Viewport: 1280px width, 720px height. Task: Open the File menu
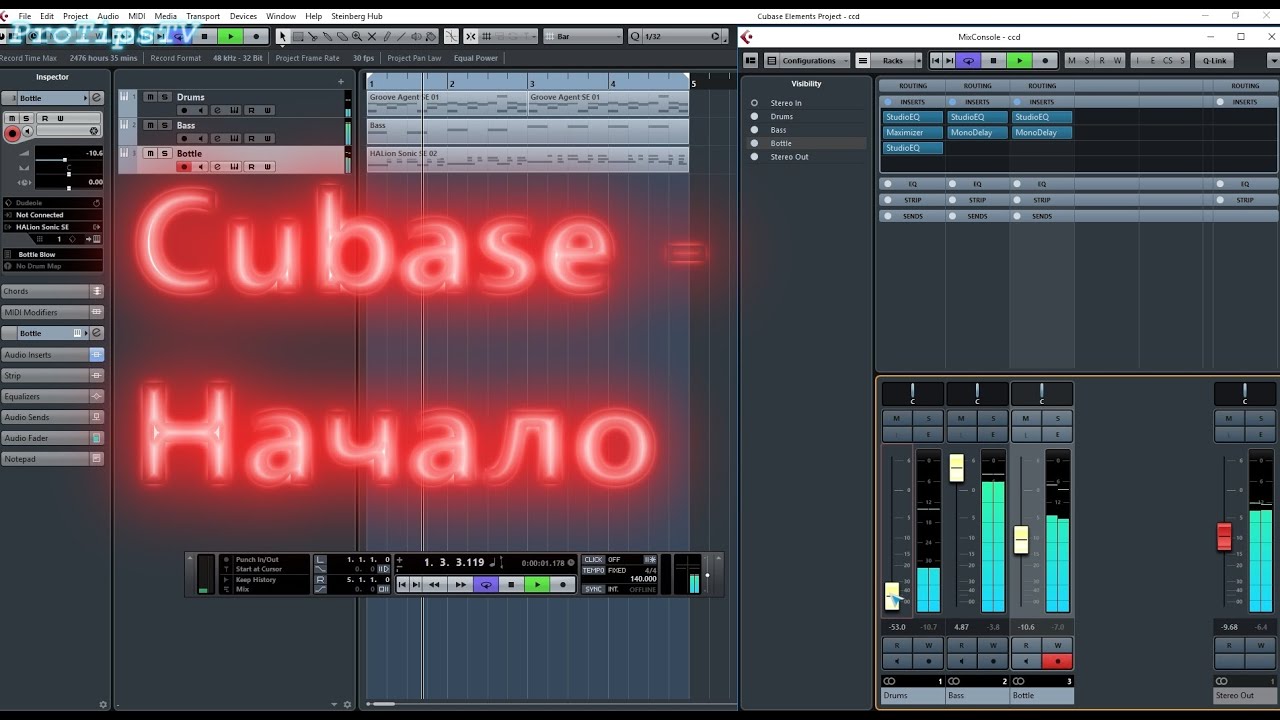[24, 16]
